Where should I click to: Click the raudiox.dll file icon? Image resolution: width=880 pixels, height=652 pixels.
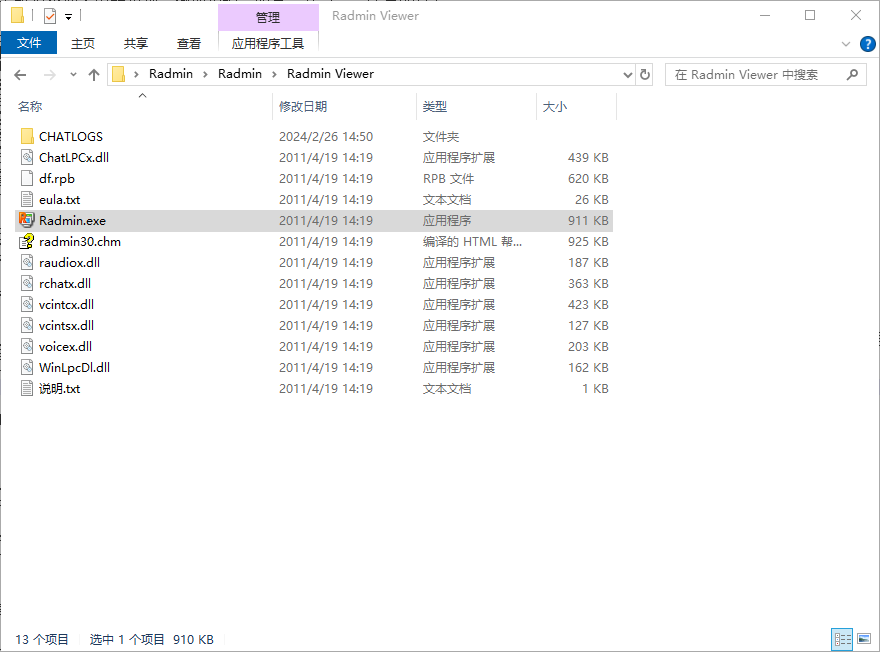click(x=26, y=263)
